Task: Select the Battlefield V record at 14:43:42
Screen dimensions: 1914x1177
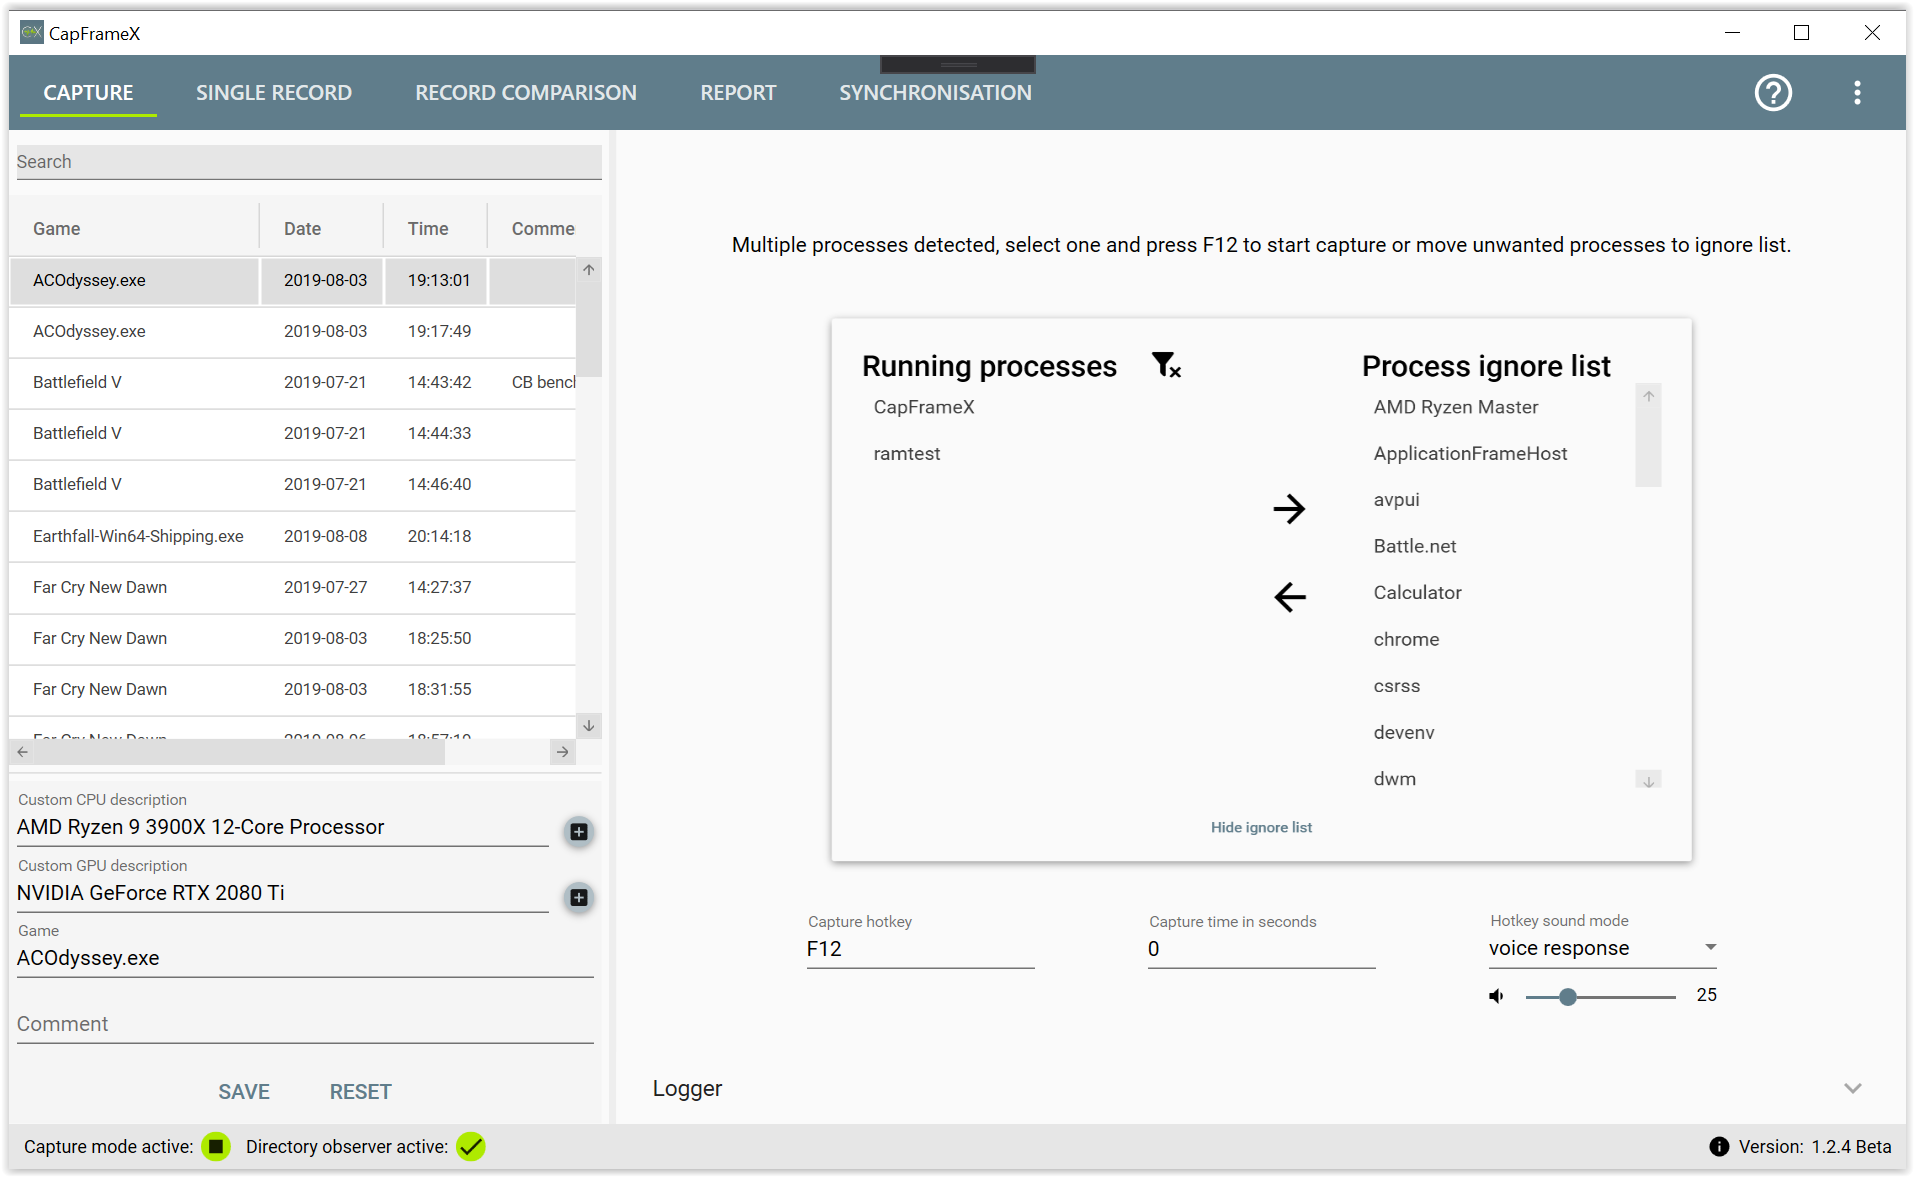Action: 293,383
